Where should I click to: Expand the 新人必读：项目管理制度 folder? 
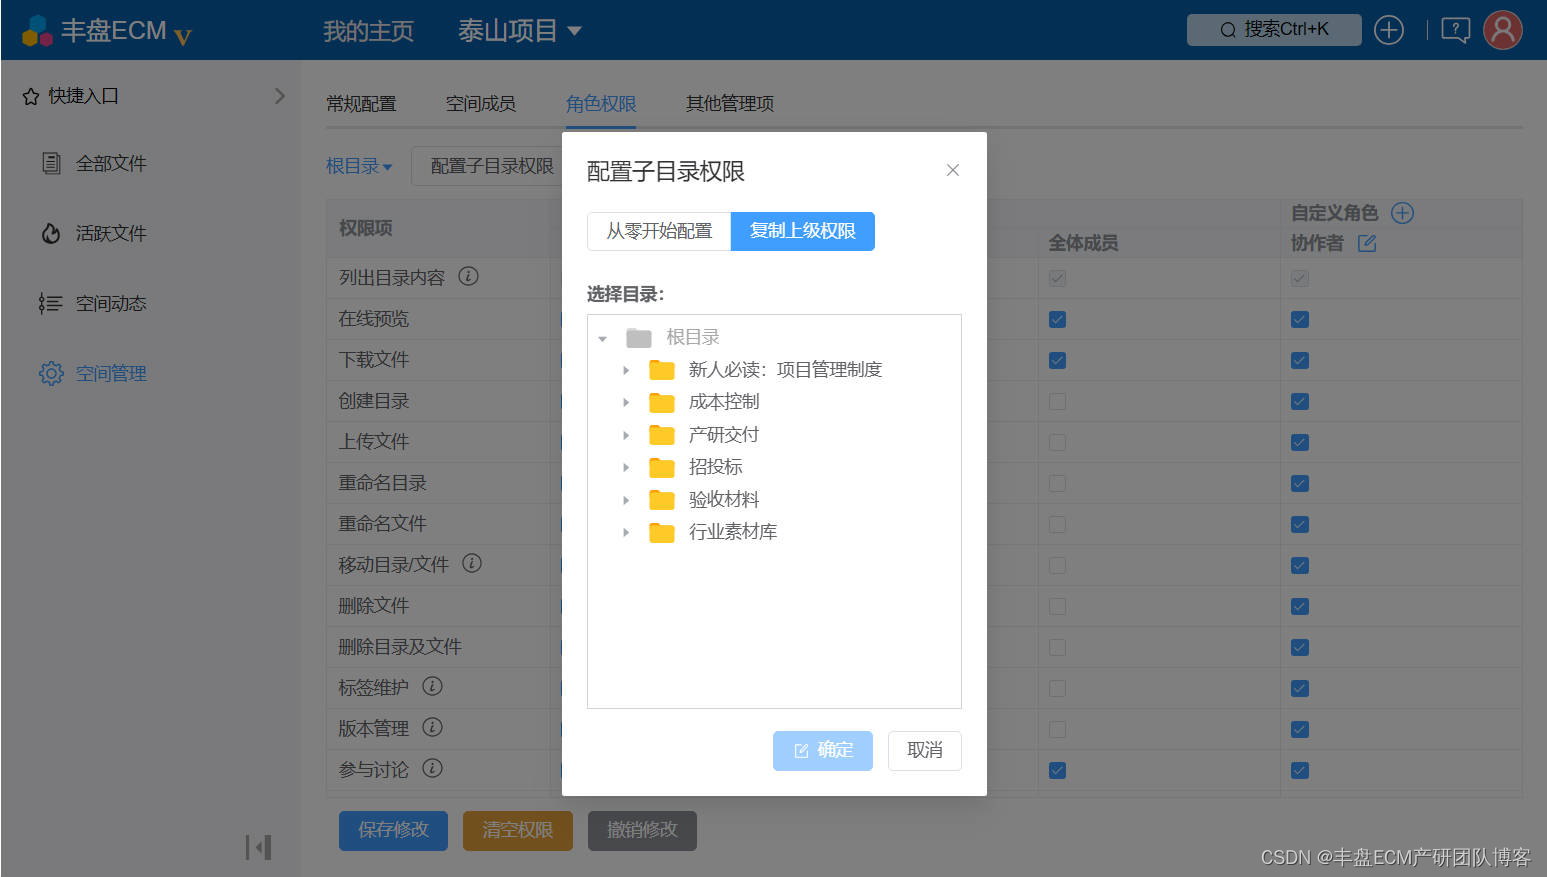pos(626,370)
